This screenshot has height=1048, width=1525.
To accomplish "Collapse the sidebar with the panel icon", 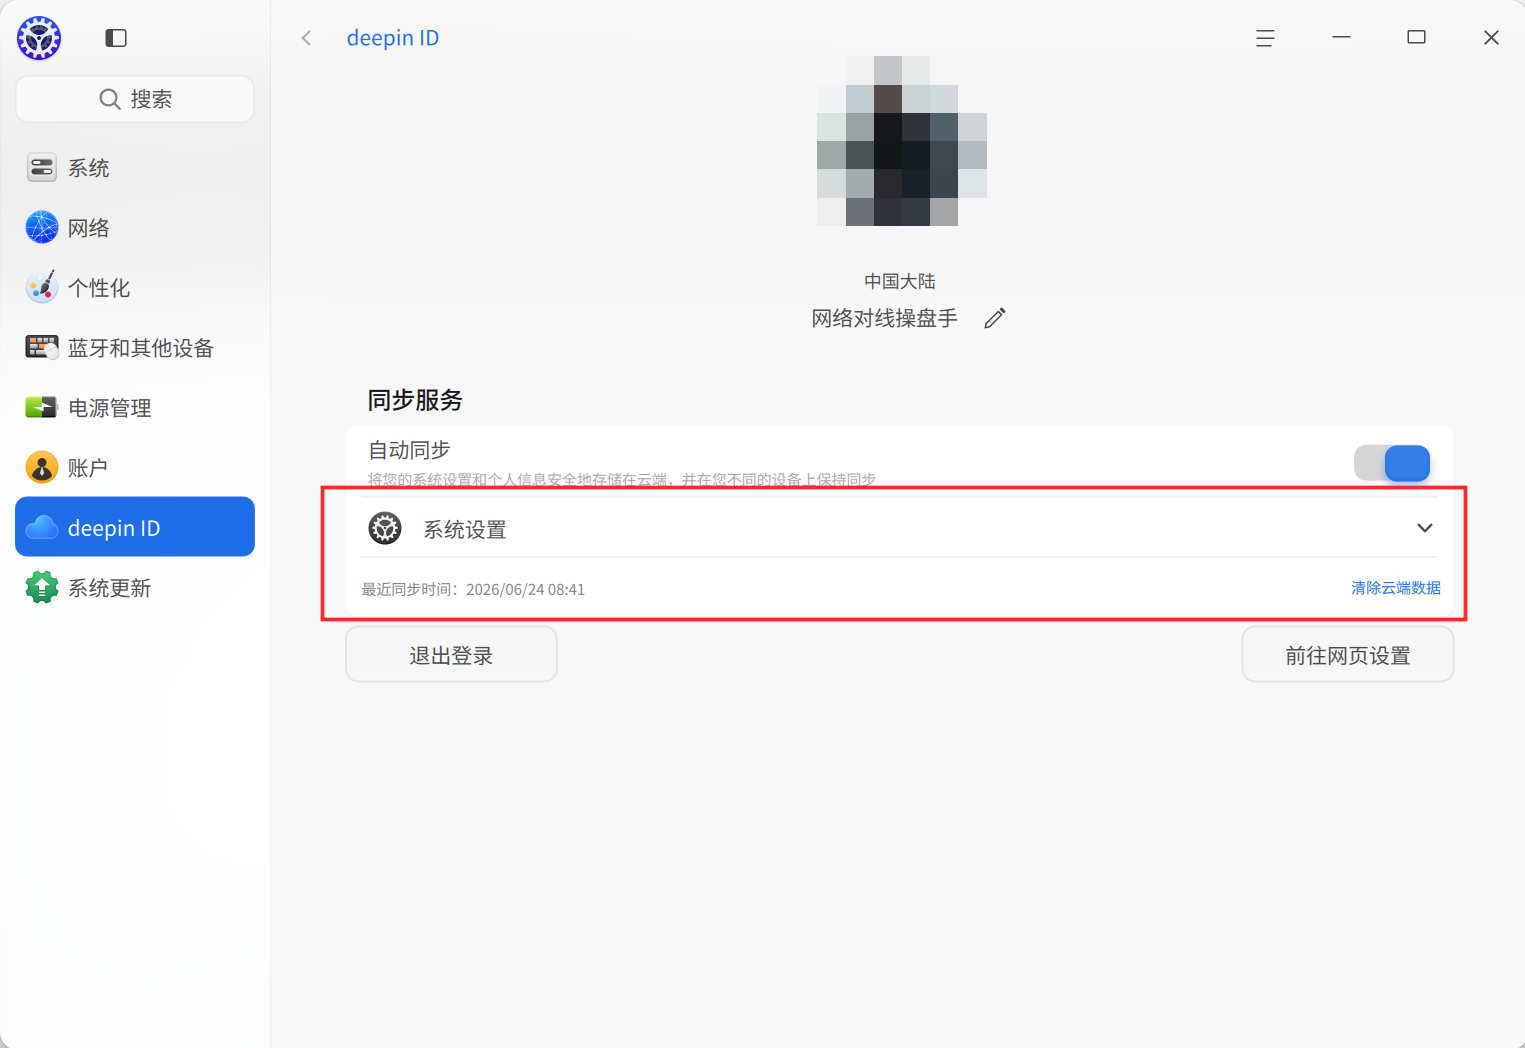I will 116,38.
